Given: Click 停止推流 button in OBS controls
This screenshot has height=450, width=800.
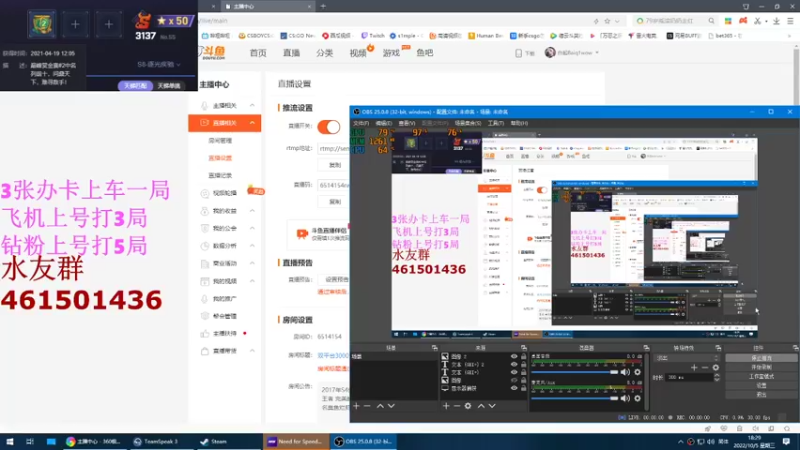Looking at the screenshot, I should pyautogui.click(x=761, y=358).
